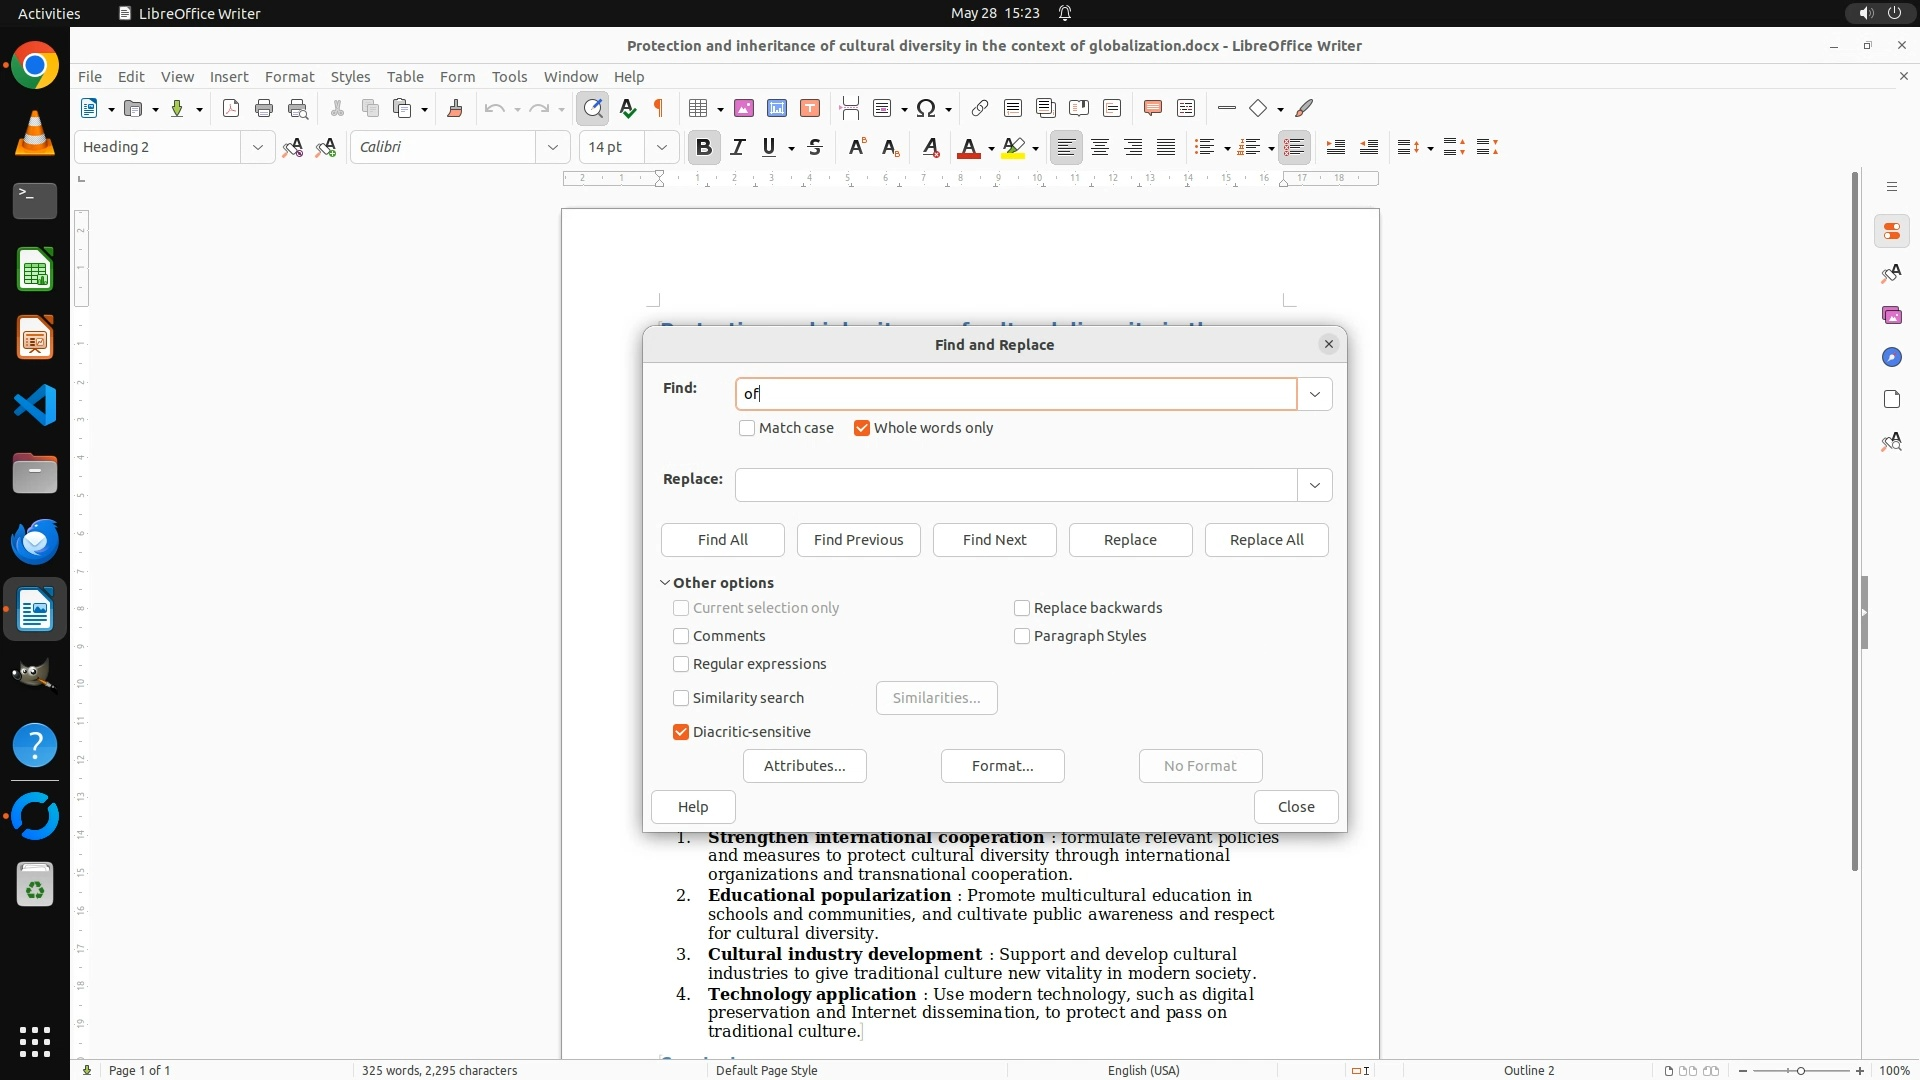Viewport: 1920px width, 1080px height.
Task: Open the sidebar Navigator compass icon
Action: pos(1891,357)
